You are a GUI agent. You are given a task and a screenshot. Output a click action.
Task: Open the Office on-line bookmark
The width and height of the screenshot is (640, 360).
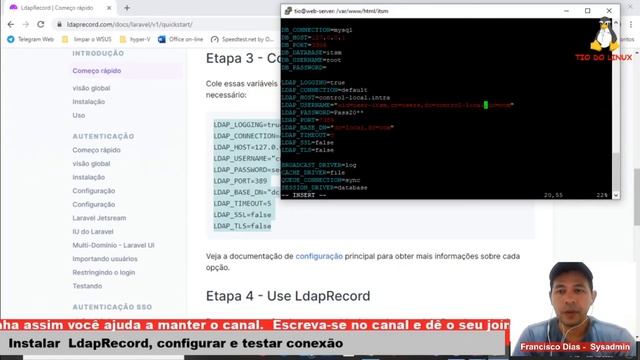(x=180, y=39)
